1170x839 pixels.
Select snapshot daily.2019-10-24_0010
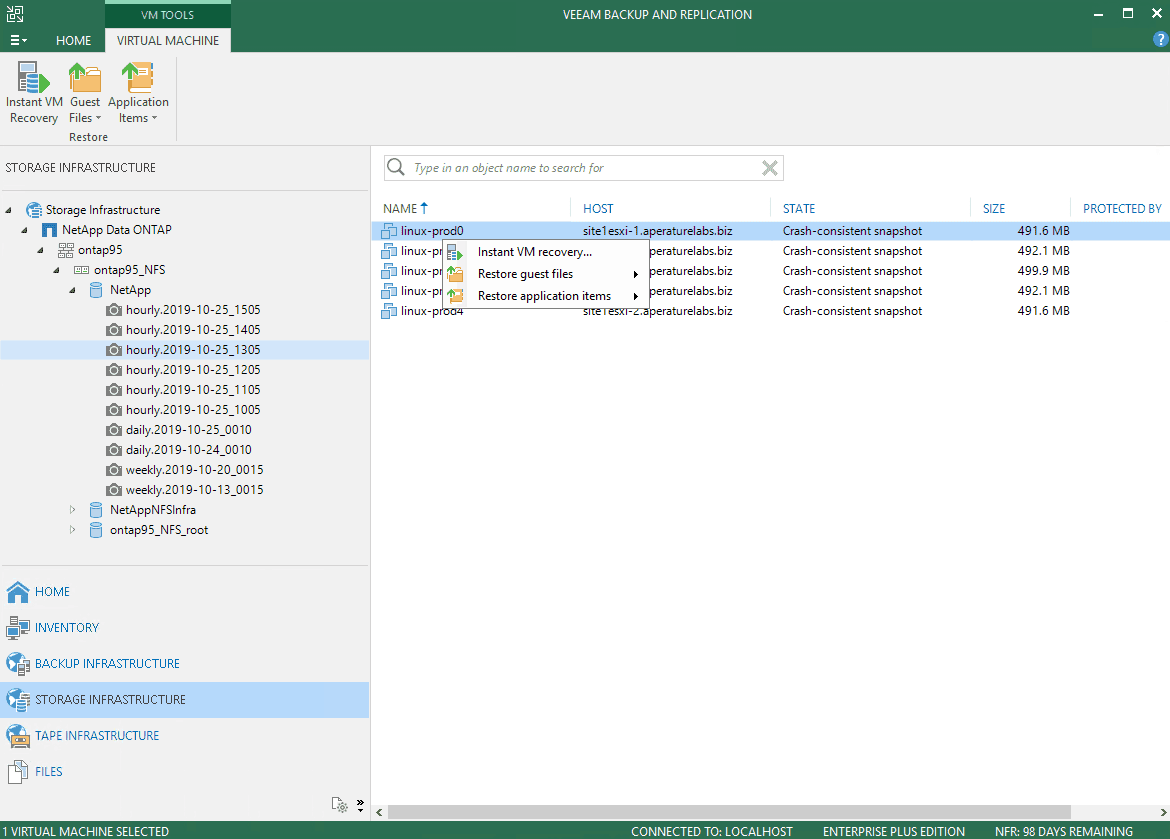coord(188,450)
